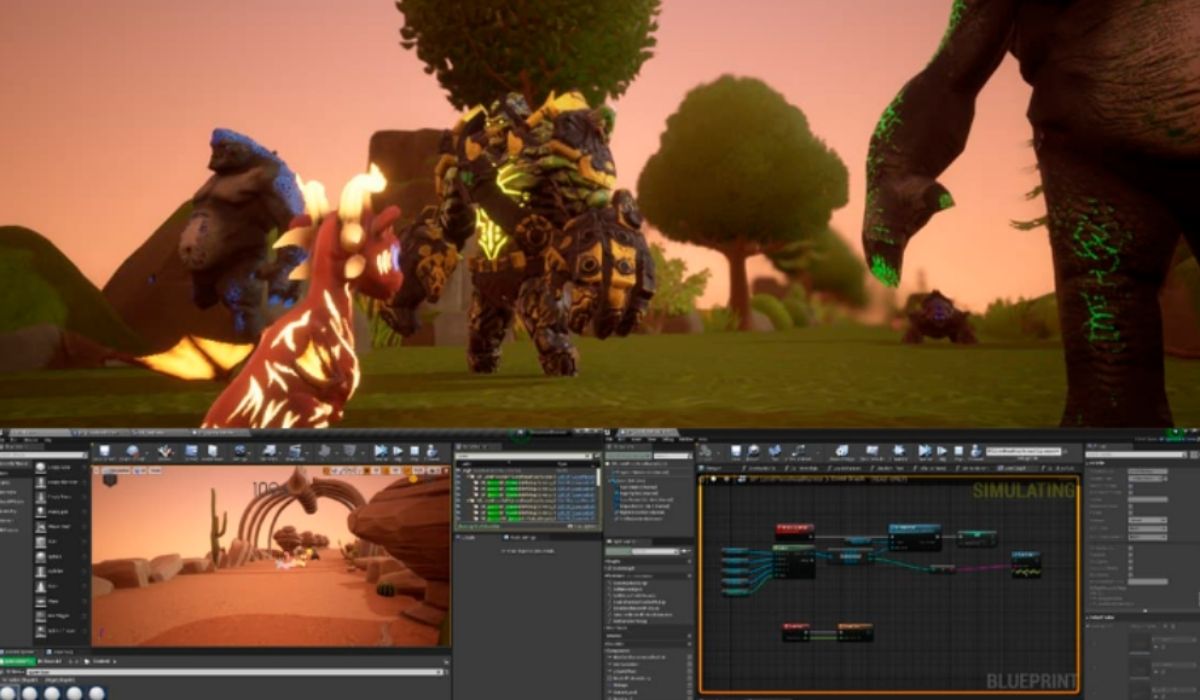1200x700 pixels.
Task: Select the Sphere actor icon
Action: tap(40, 556)
